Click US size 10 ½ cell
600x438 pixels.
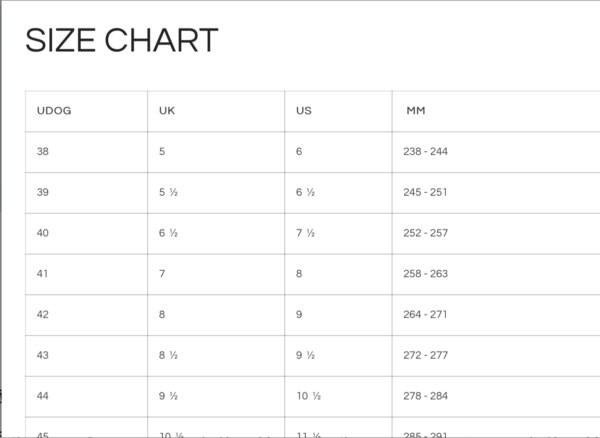click(307, 396)
